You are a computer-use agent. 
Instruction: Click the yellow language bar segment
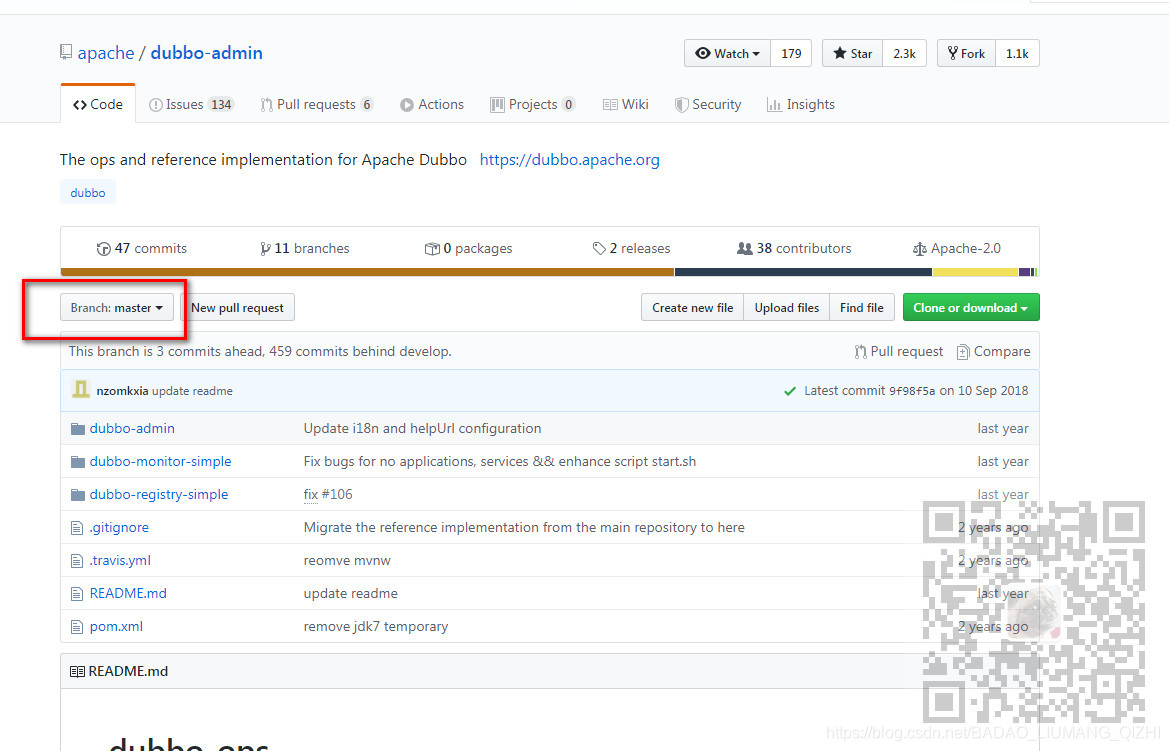tap(975, 272)
